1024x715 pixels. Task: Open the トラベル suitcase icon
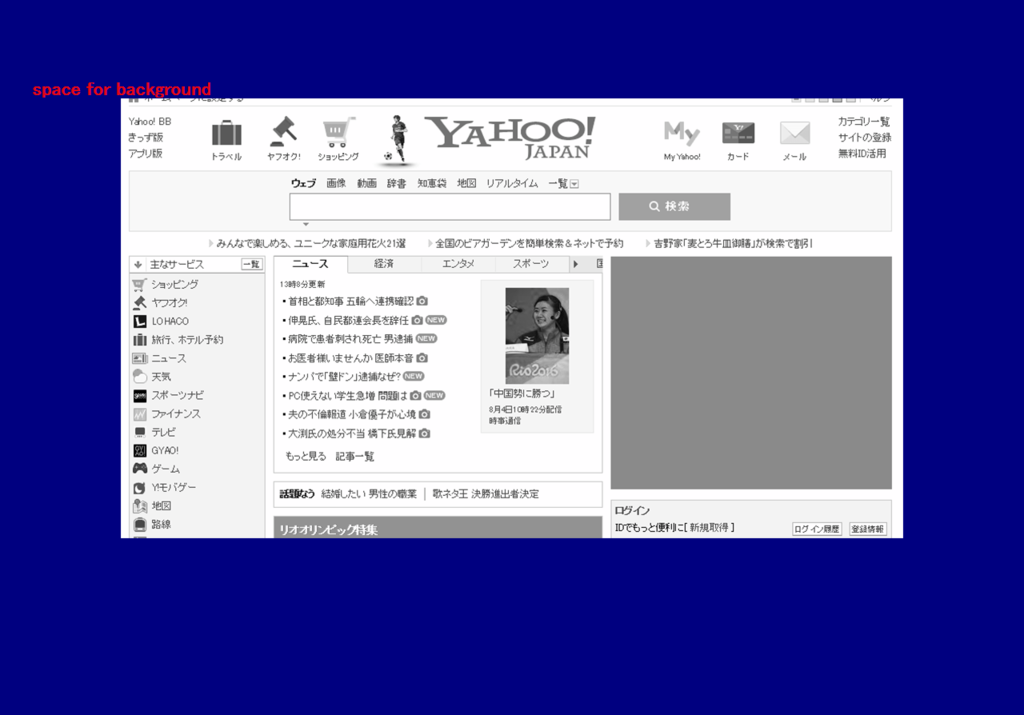coord(227,133)
